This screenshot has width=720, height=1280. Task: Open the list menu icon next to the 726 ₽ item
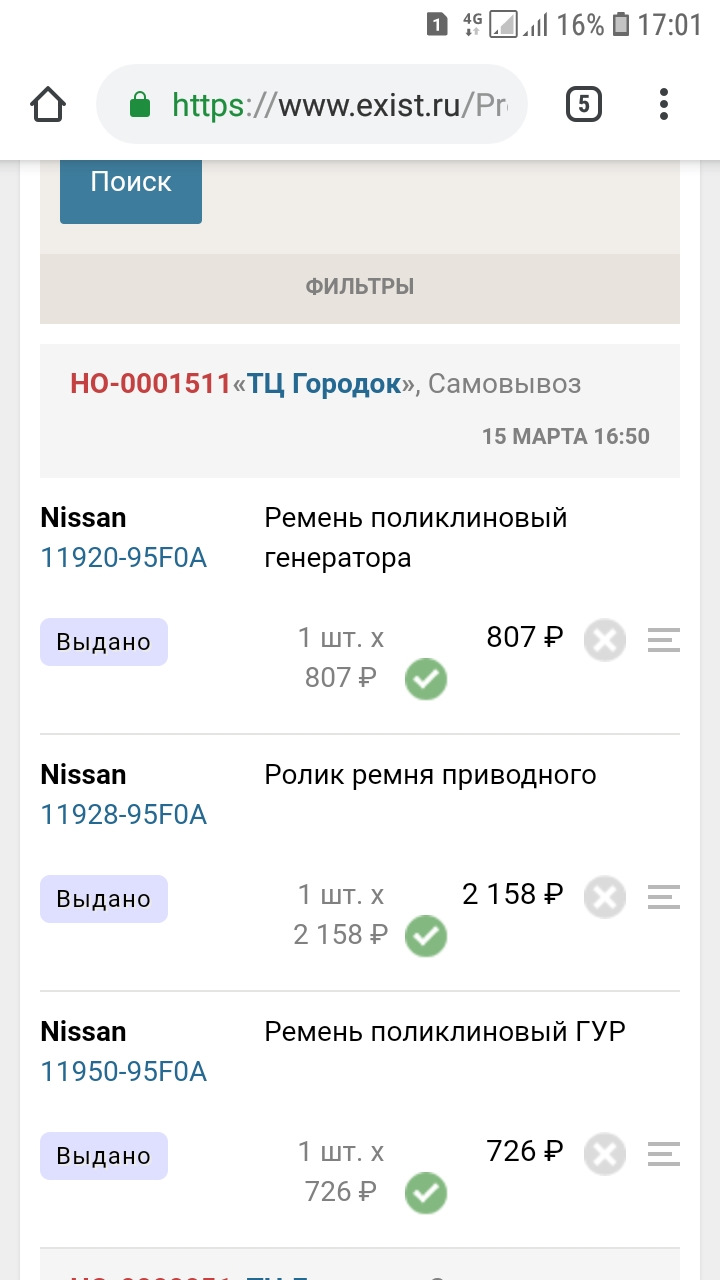[x=662, y=1154]
